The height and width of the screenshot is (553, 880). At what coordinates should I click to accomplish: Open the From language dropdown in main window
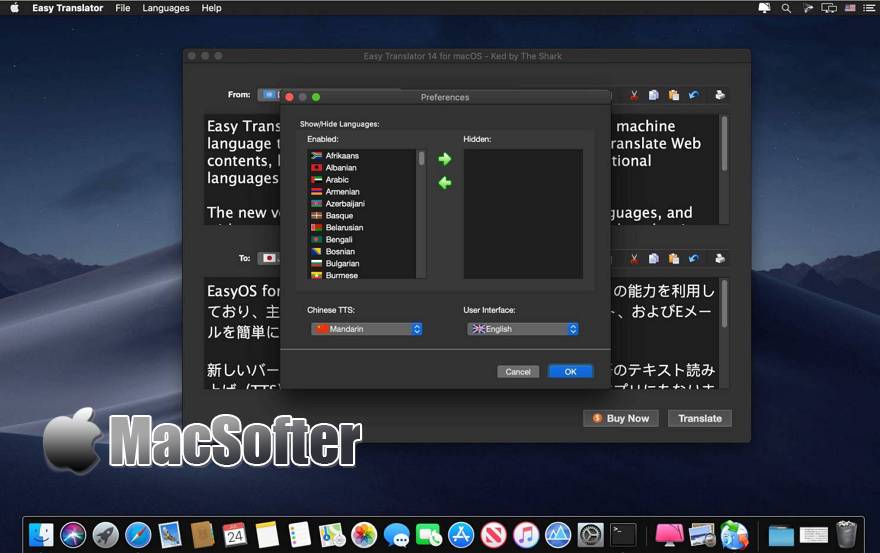tap(269, 95)
